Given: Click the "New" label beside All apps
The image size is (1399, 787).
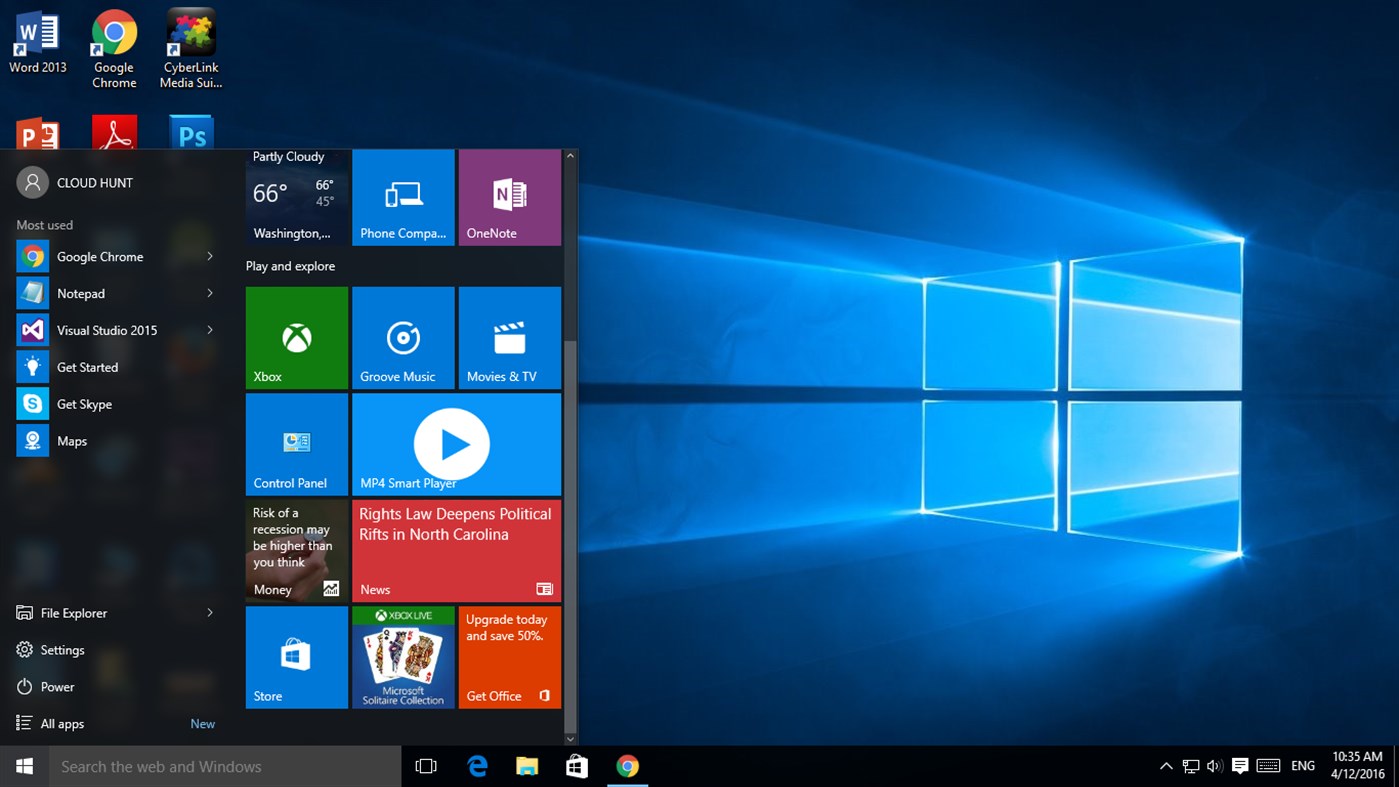Looking at the screenshot, I should [202, 724].
